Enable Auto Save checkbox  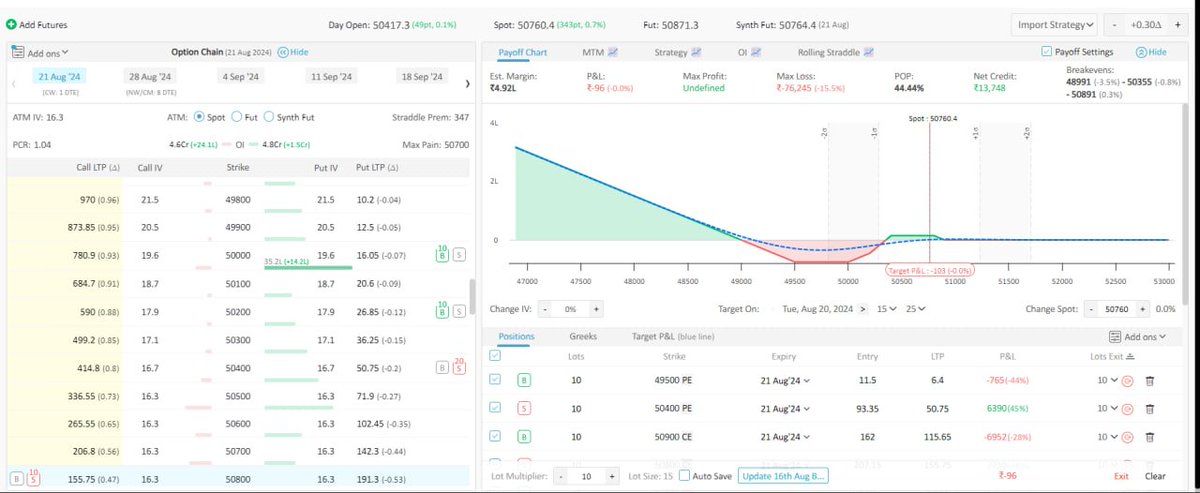684,476
